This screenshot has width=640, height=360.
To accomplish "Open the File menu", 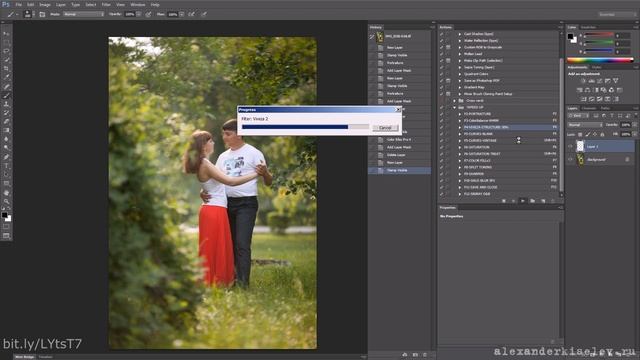I will [18, 4].
